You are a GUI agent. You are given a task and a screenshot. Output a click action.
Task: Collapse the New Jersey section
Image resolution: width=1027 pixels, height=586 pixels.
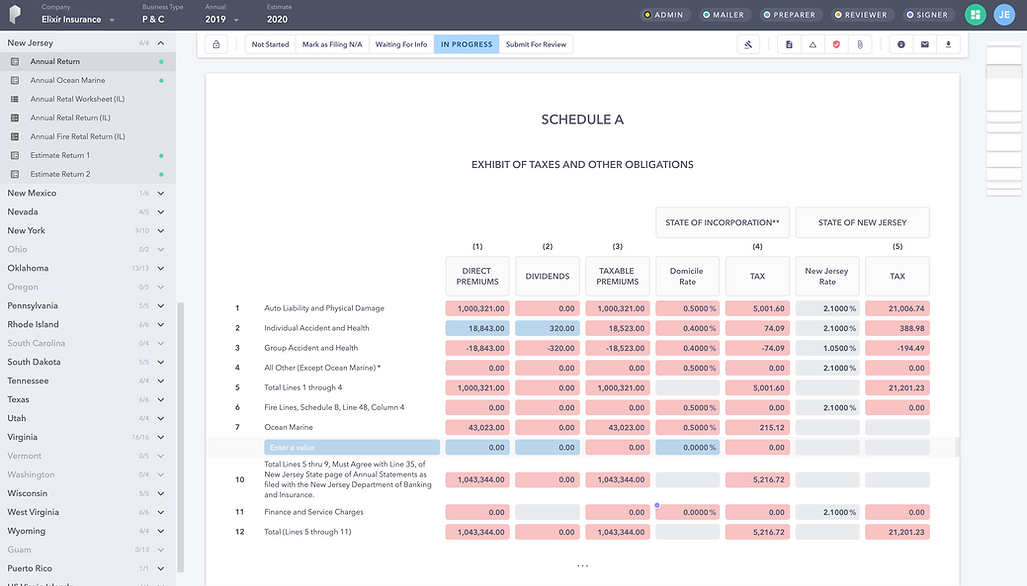click(160, 43)
